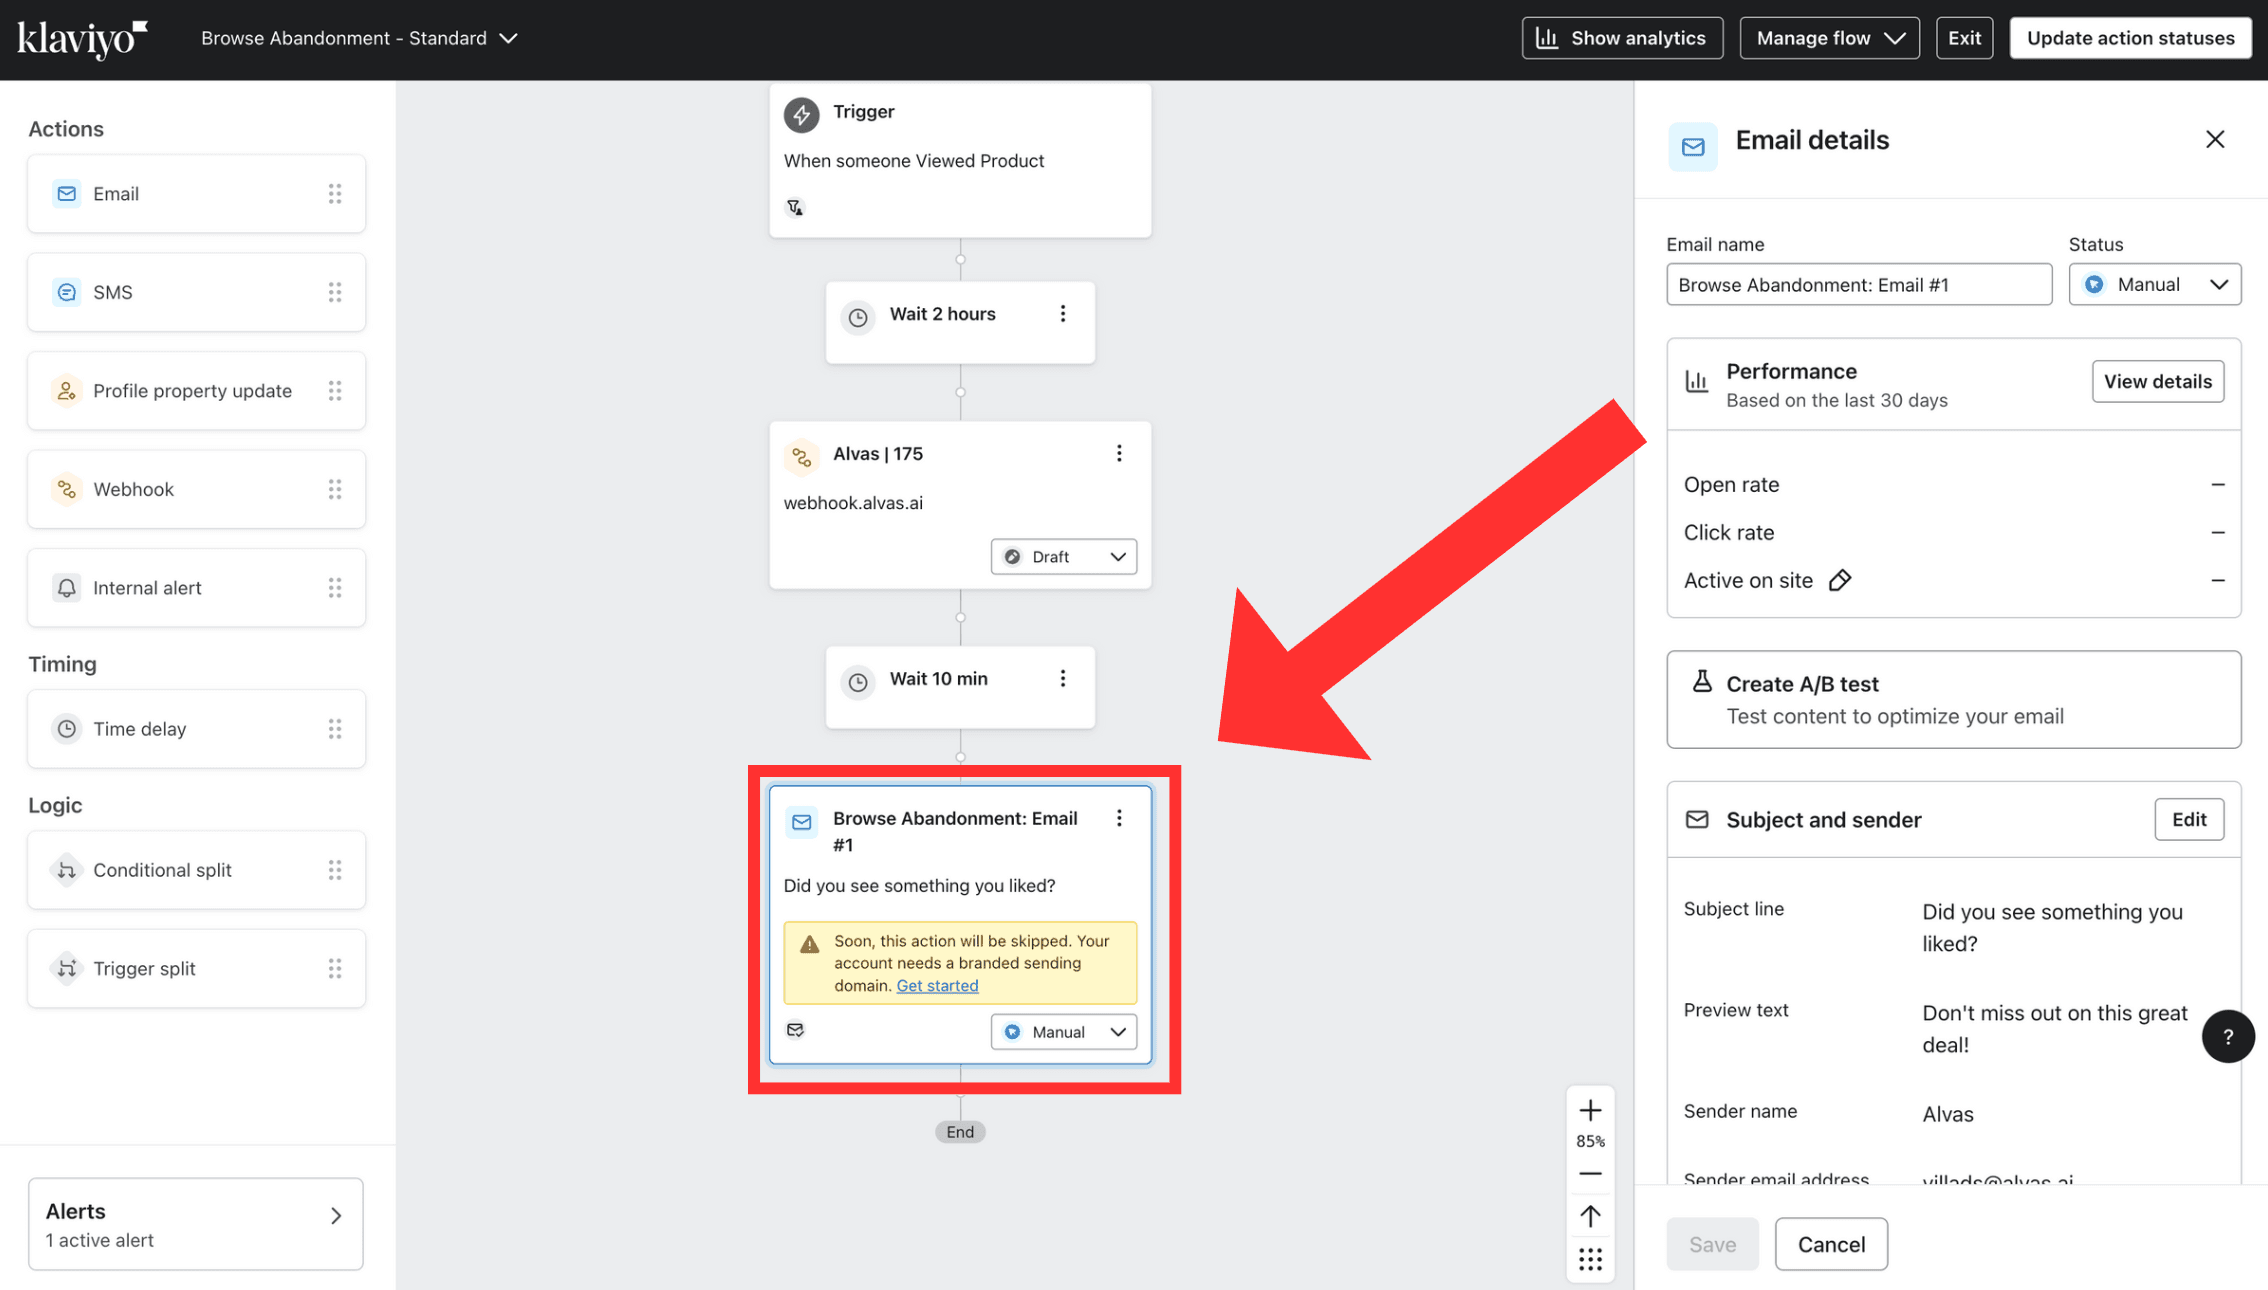Click the Webhook icon on Alvas card
2268x1290 pixels.
[801, 457]
